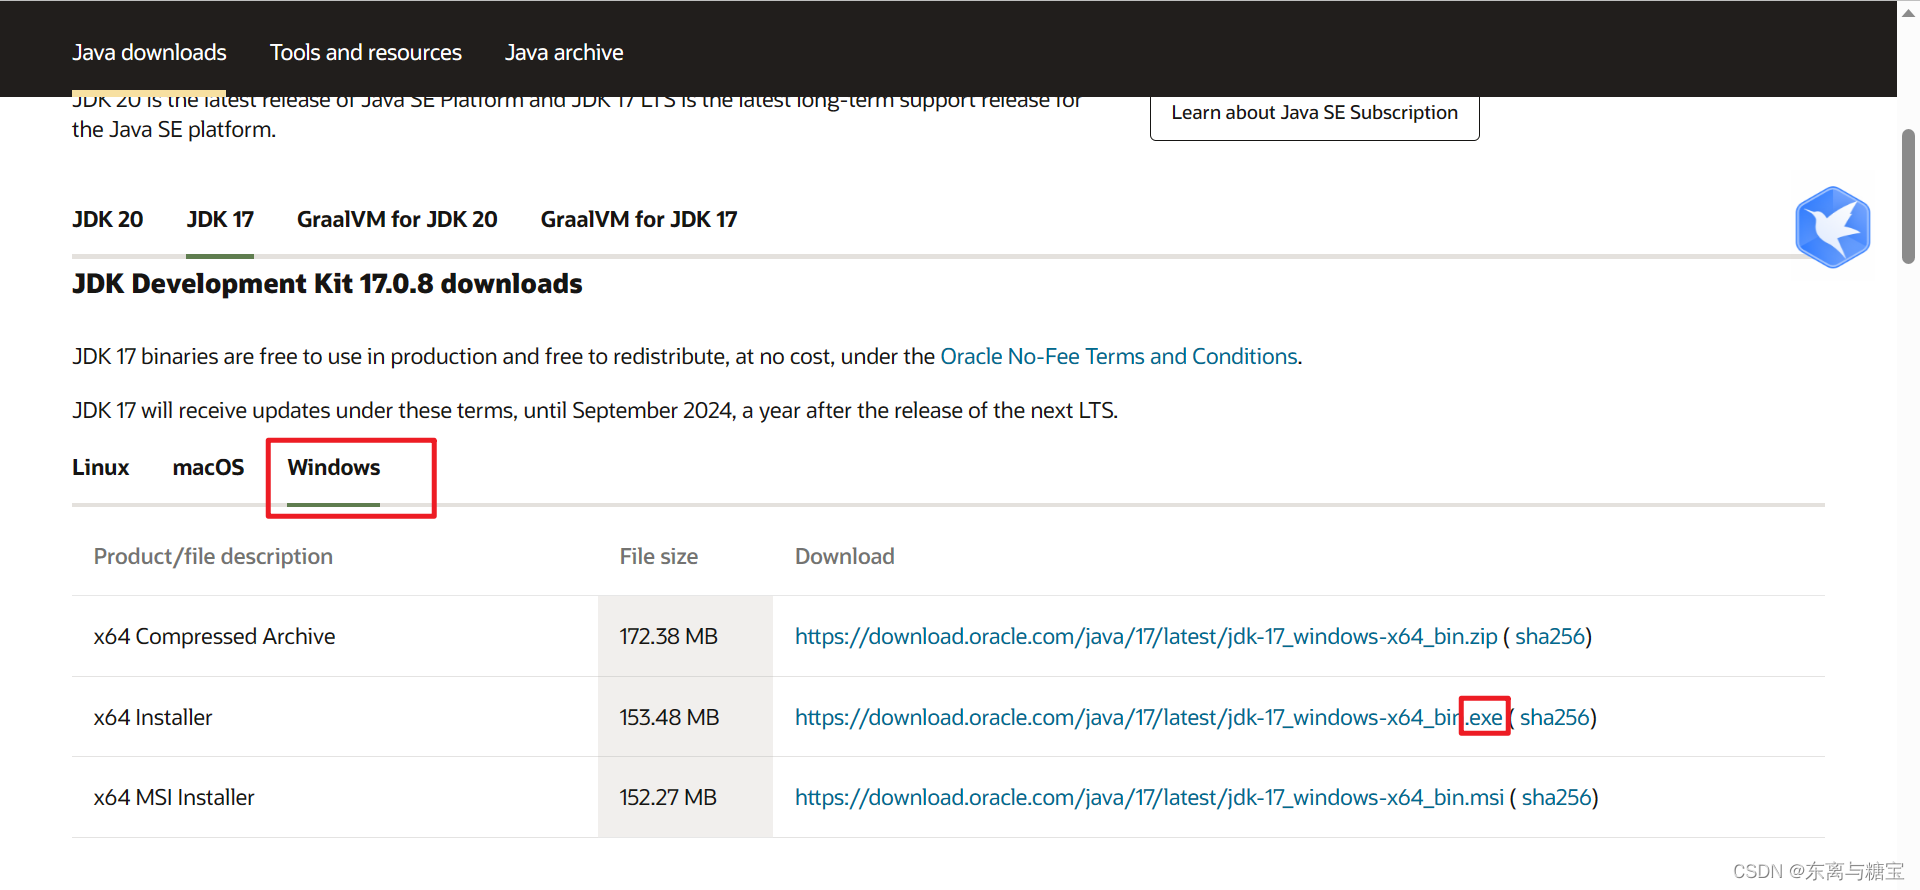The width and height of the screenshot is (1920, 890).
Task: Open the Java downloads nav tab
Action: click(149, 52)
